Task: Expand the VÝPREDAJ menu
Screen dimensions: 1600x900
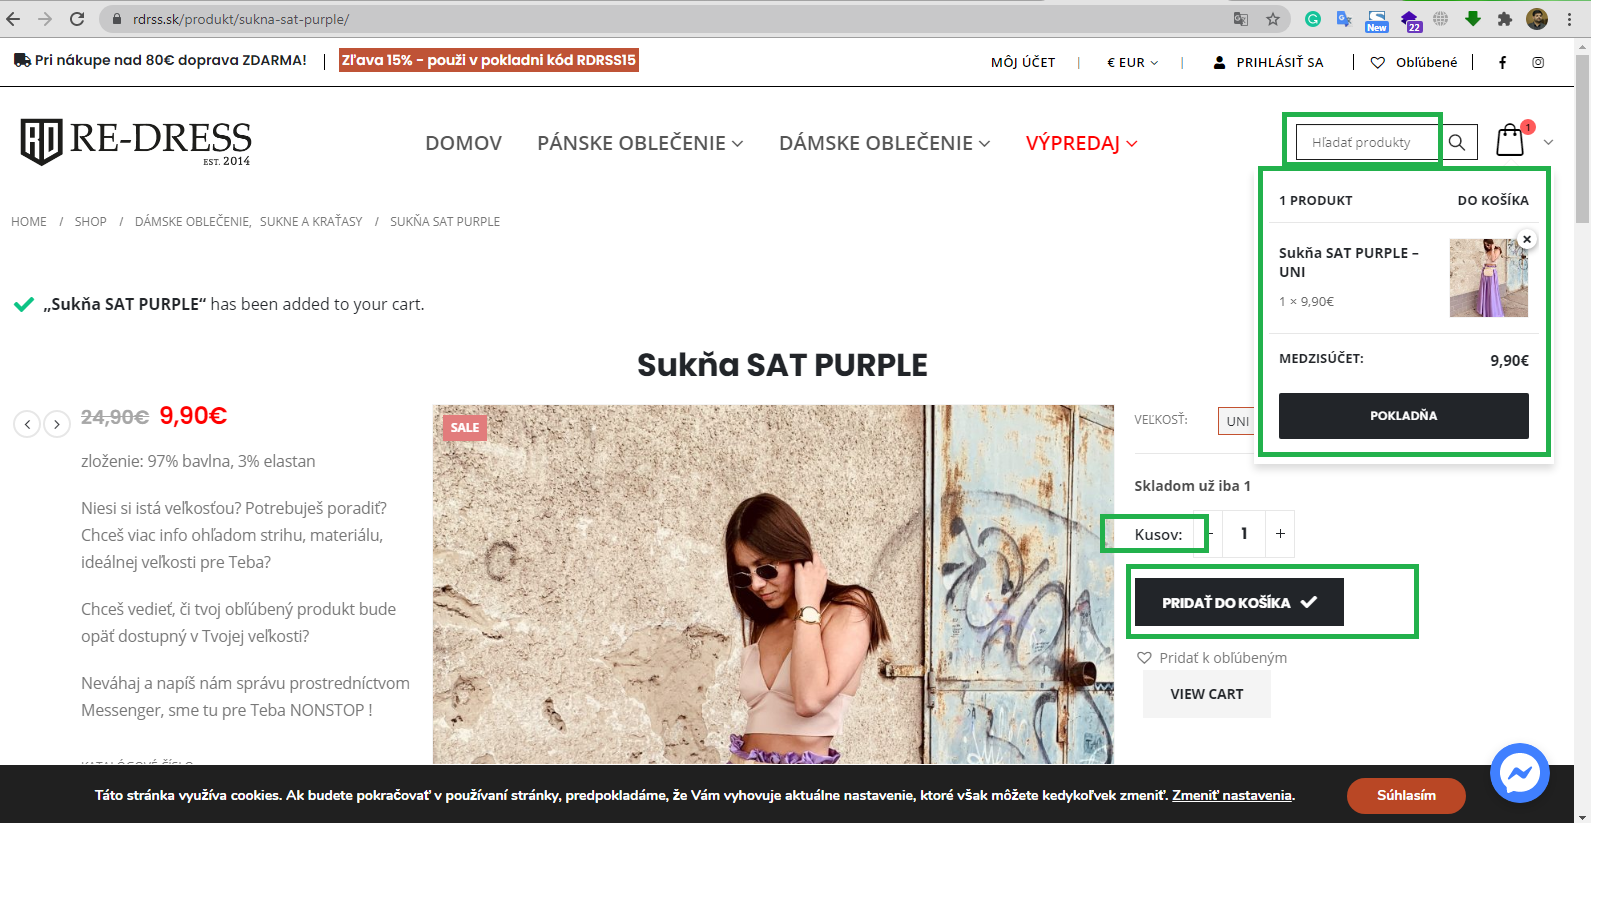Action: pos(1082,143)
